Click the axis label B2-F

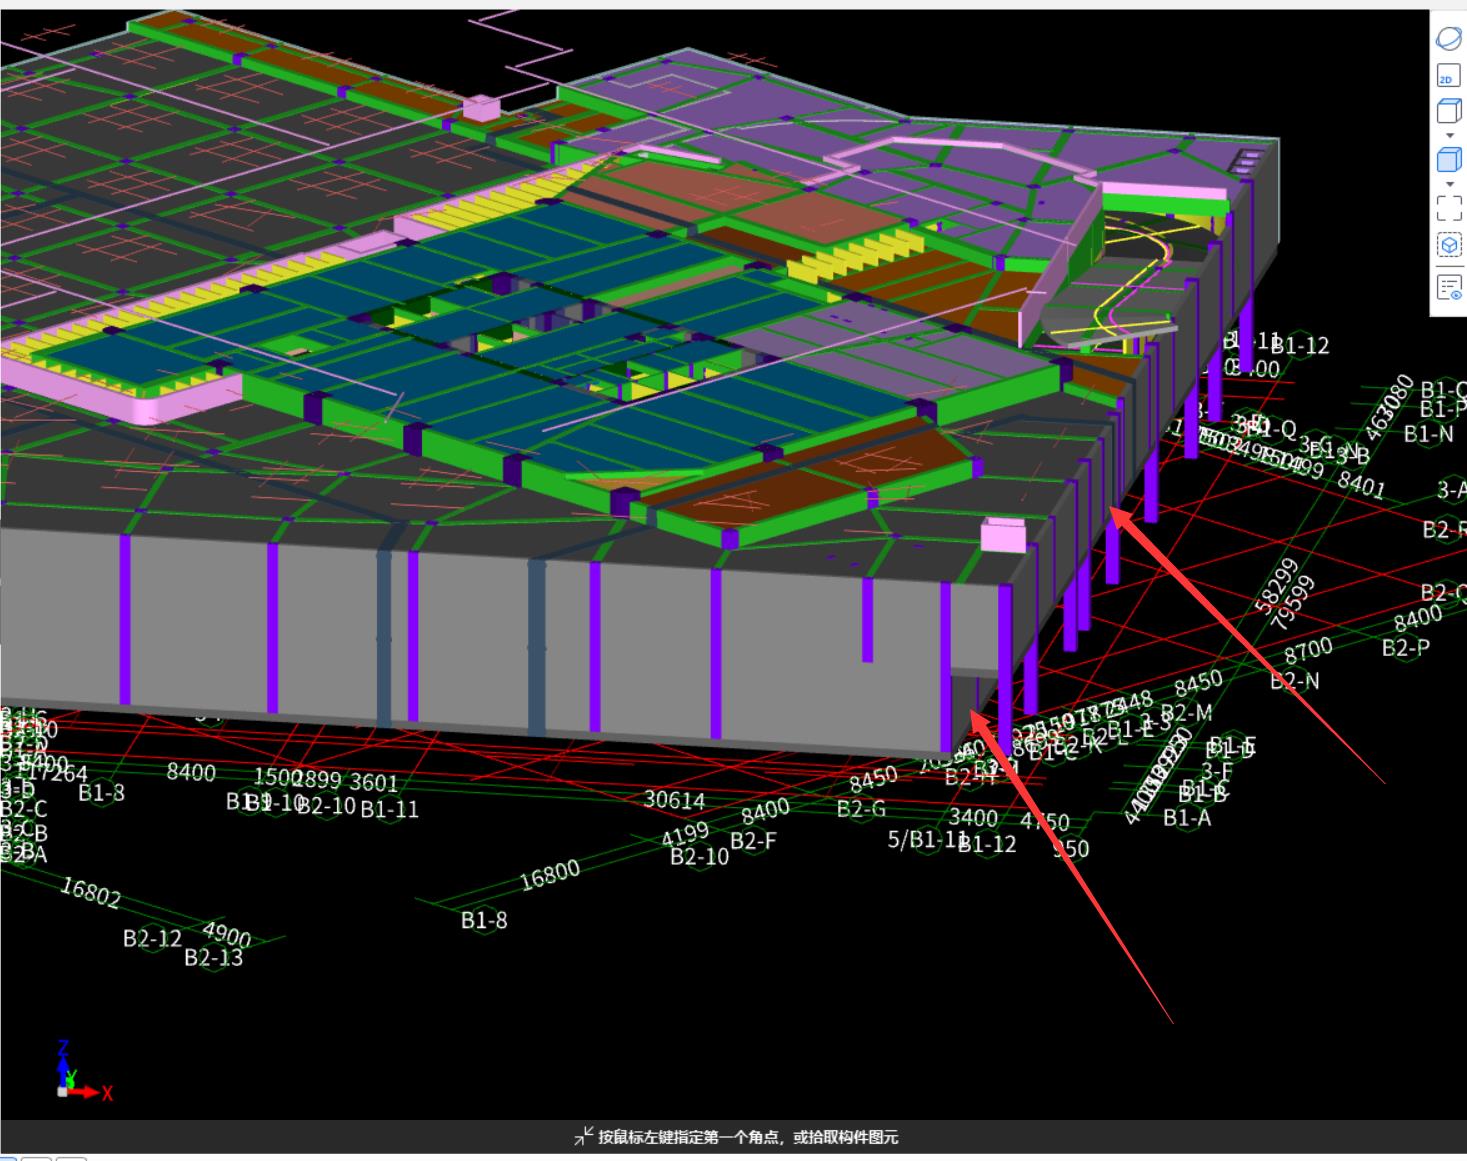(x=753, y=840)
